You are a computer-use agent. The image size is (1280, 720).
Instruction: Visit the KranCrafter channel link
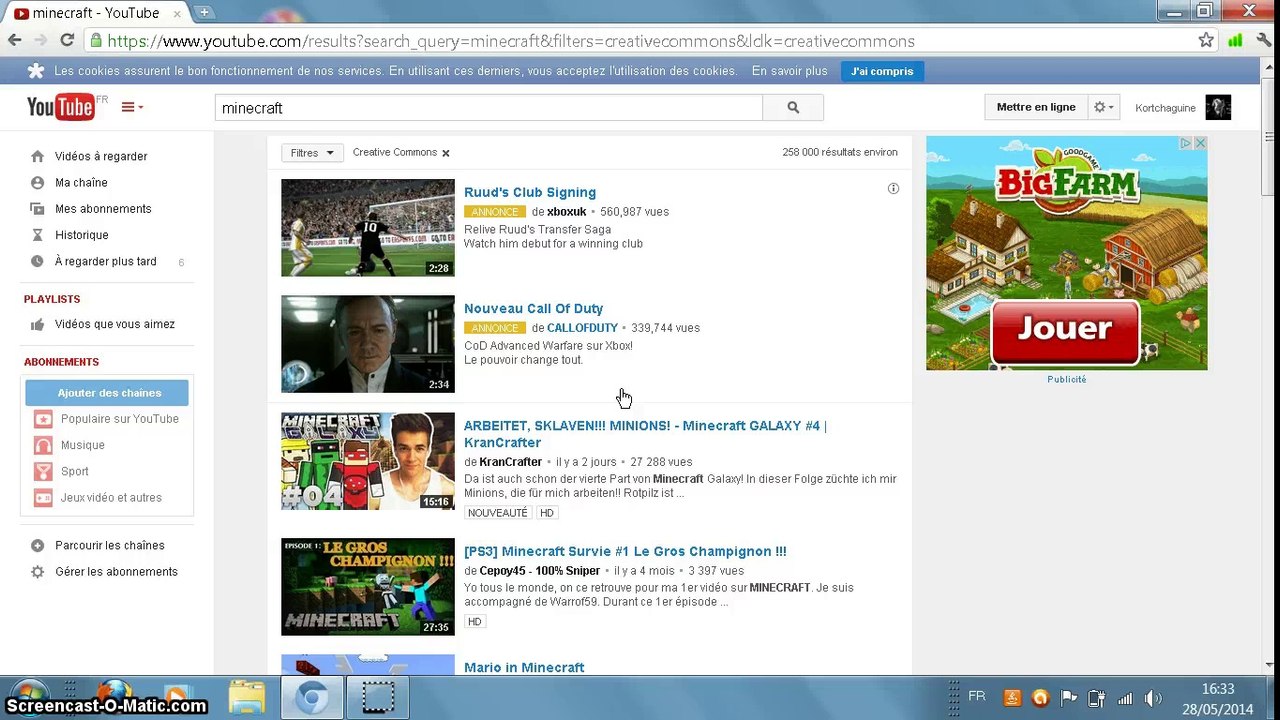[x=510, y=462]
